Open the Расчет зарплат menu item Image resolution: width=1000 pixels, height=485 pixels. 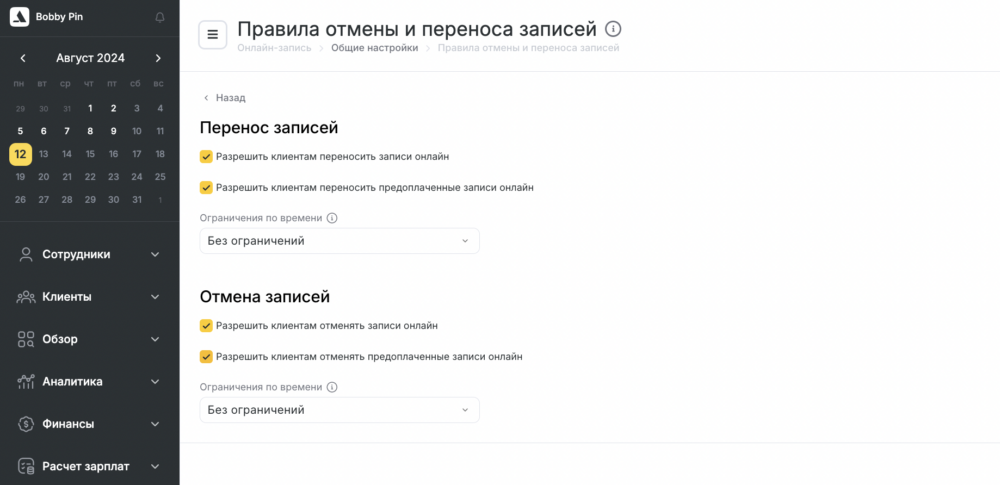point(89,466)
